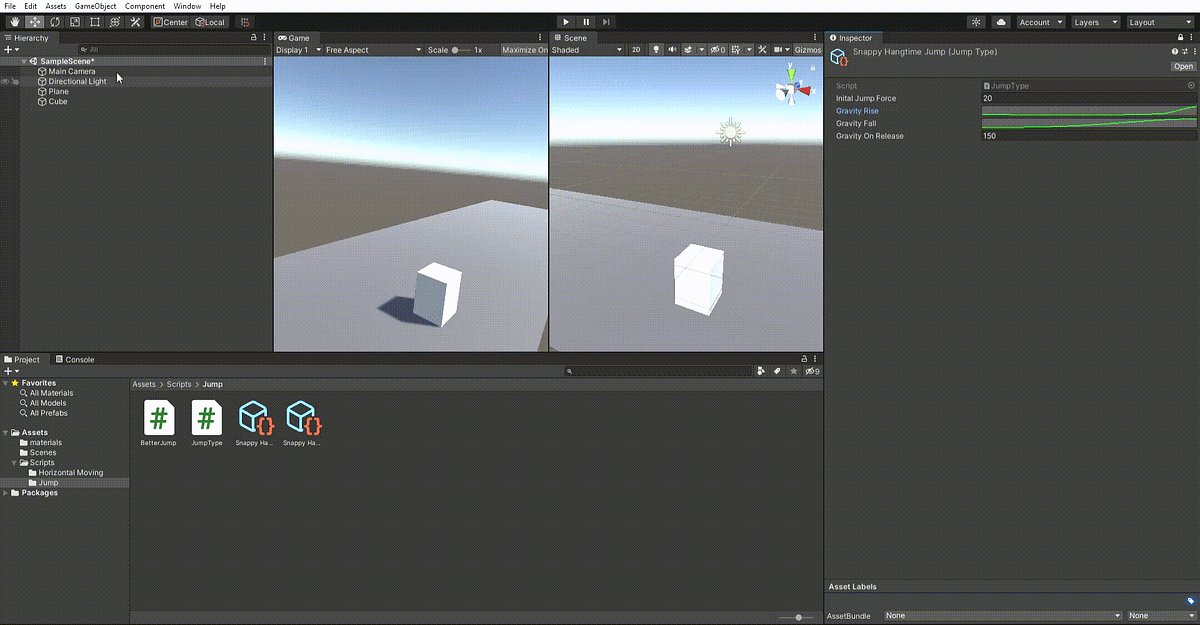Open the GameObject menu
This screenshot has width=1200, height=625.
point(95,5)
